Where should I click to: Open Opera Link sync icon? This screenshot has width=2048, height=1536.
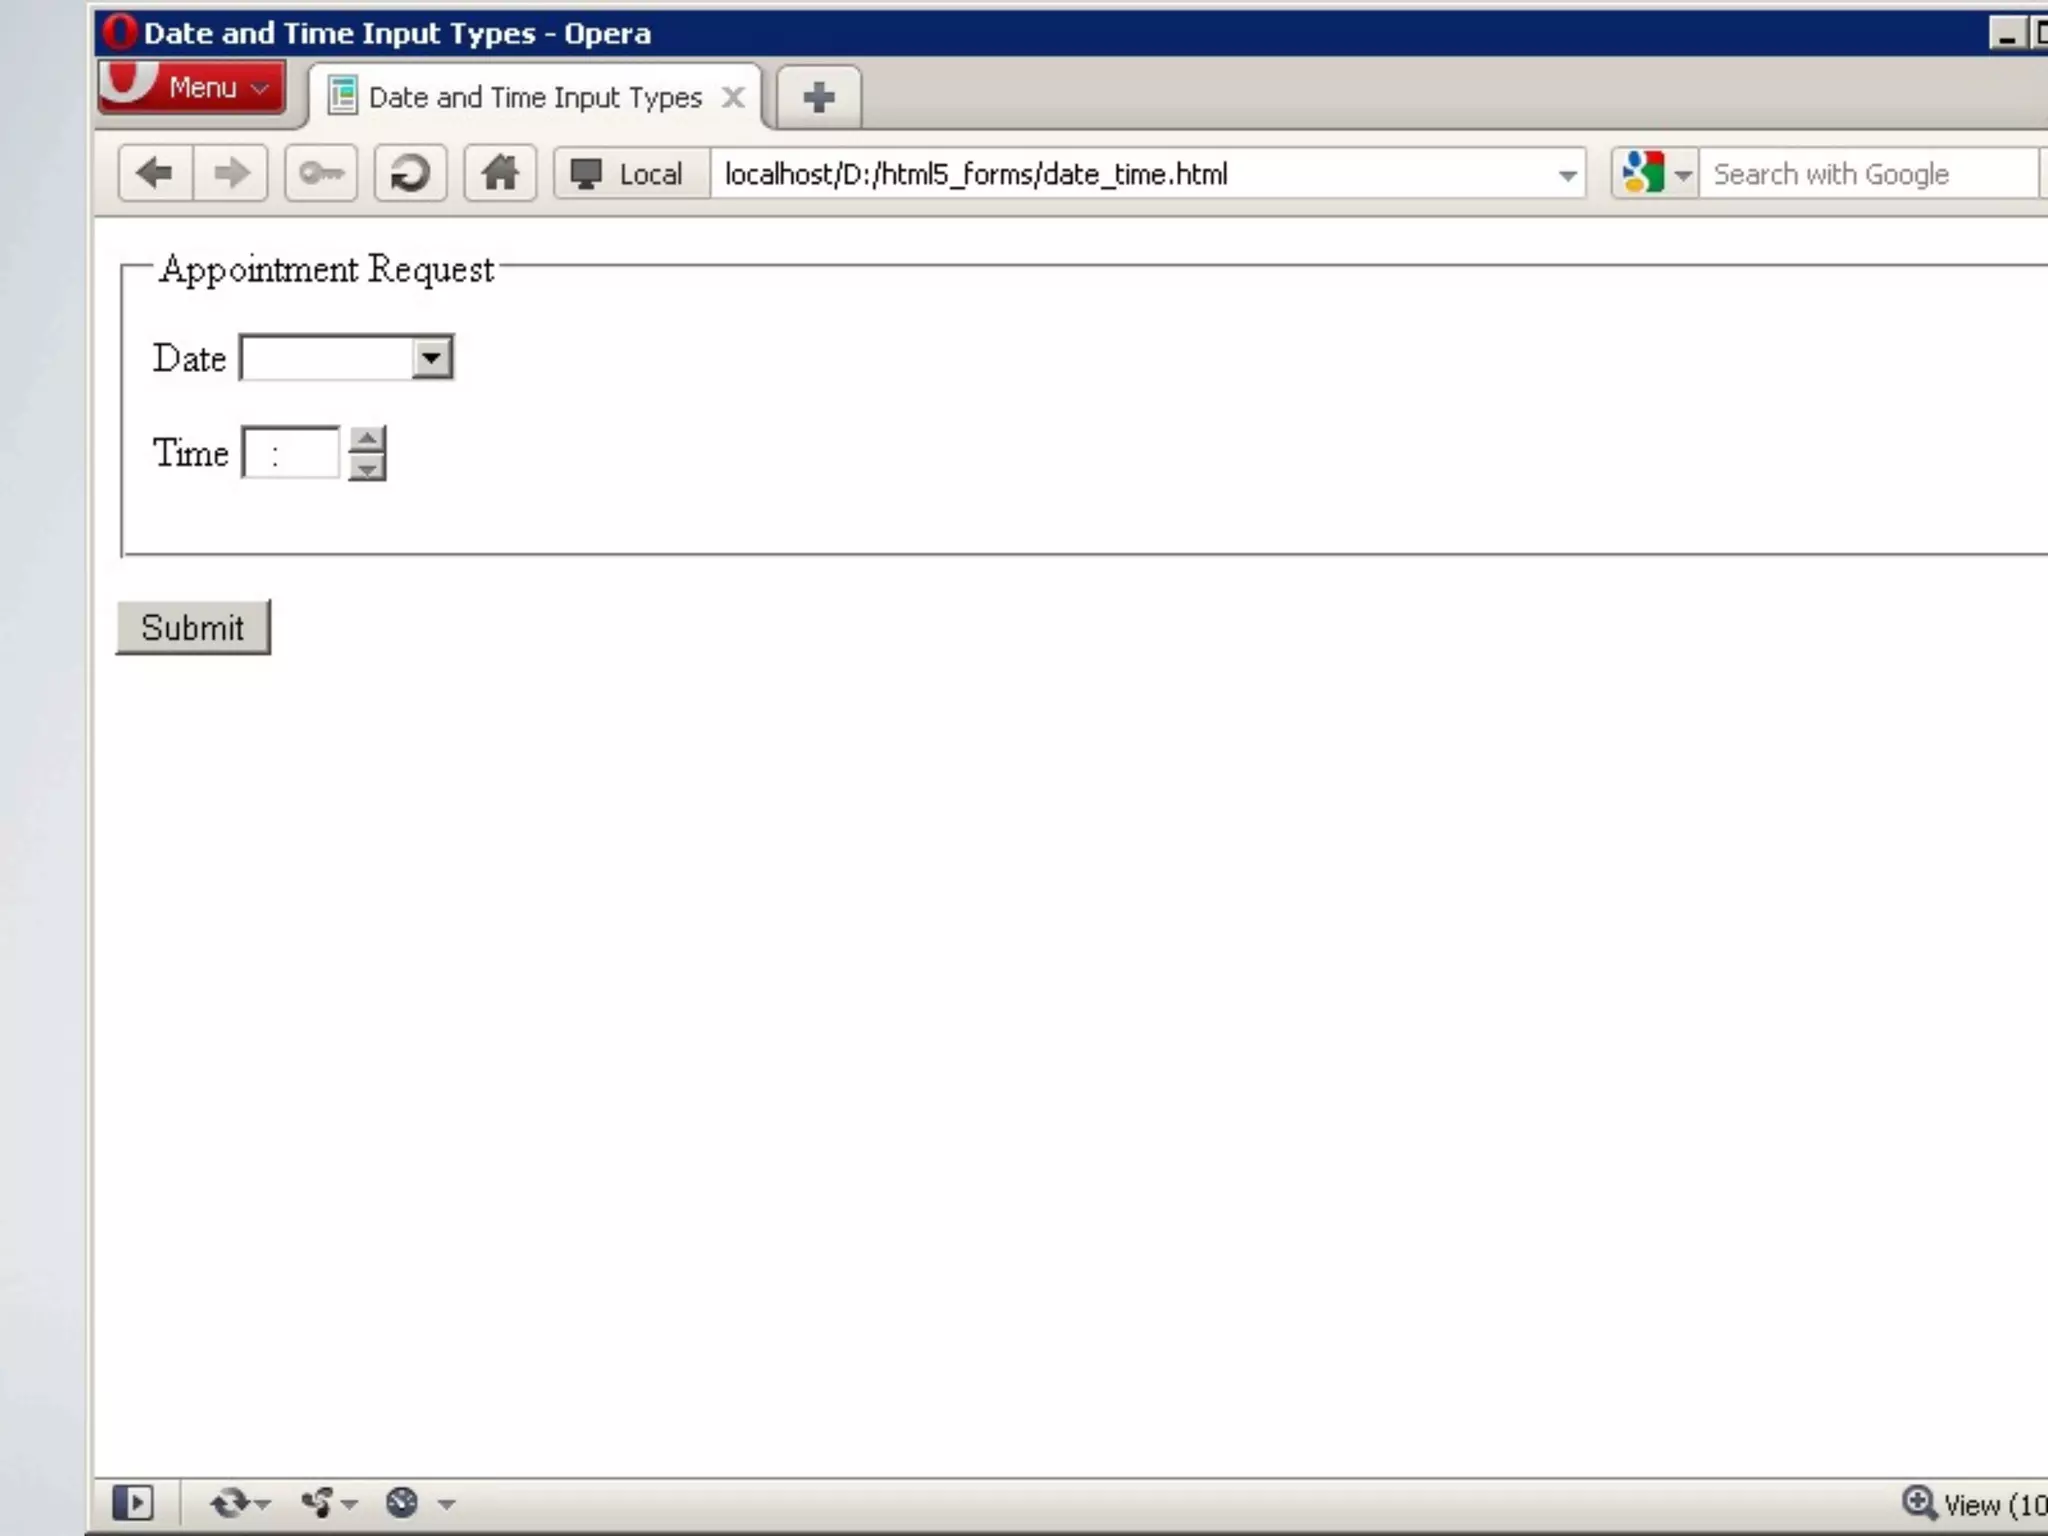click(x=230, y=1502)
